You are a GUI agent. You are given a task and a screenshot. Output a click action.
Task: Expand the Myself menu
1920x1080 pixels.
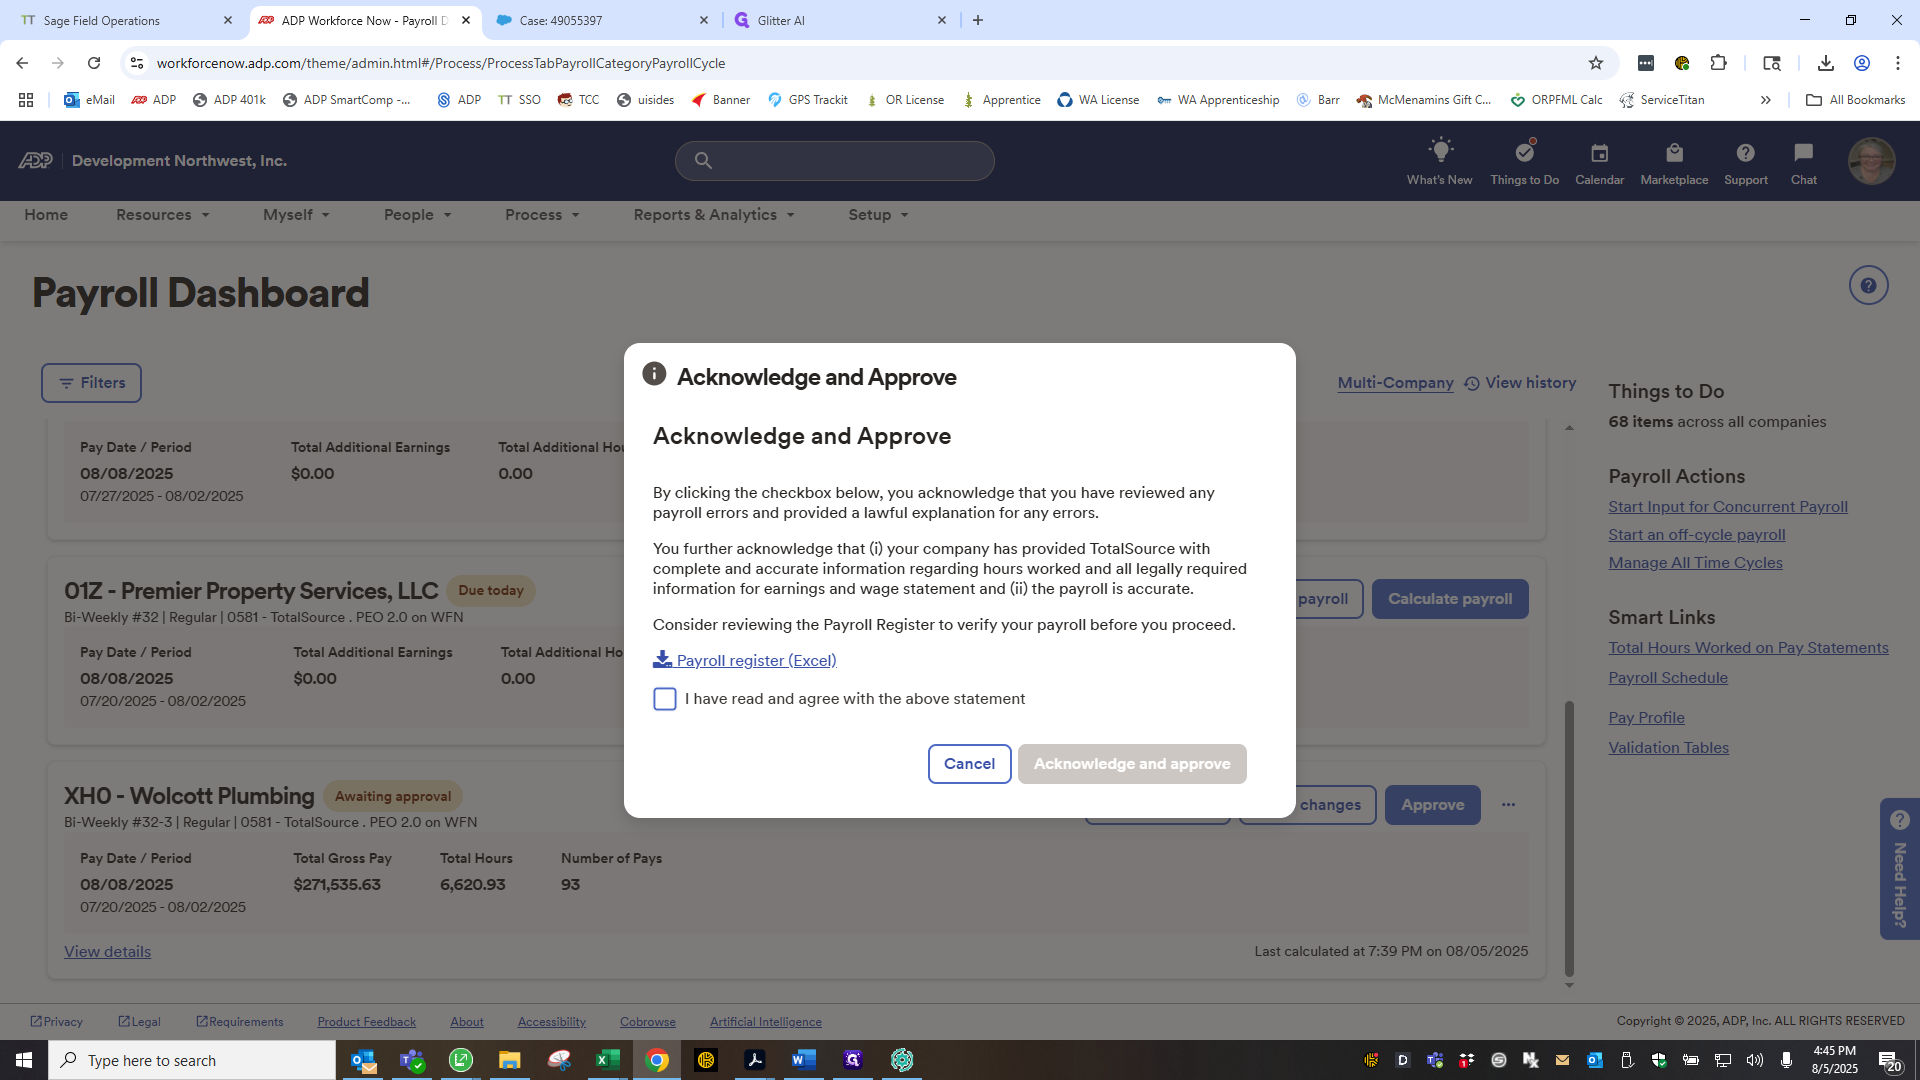[x=296, y=215]
